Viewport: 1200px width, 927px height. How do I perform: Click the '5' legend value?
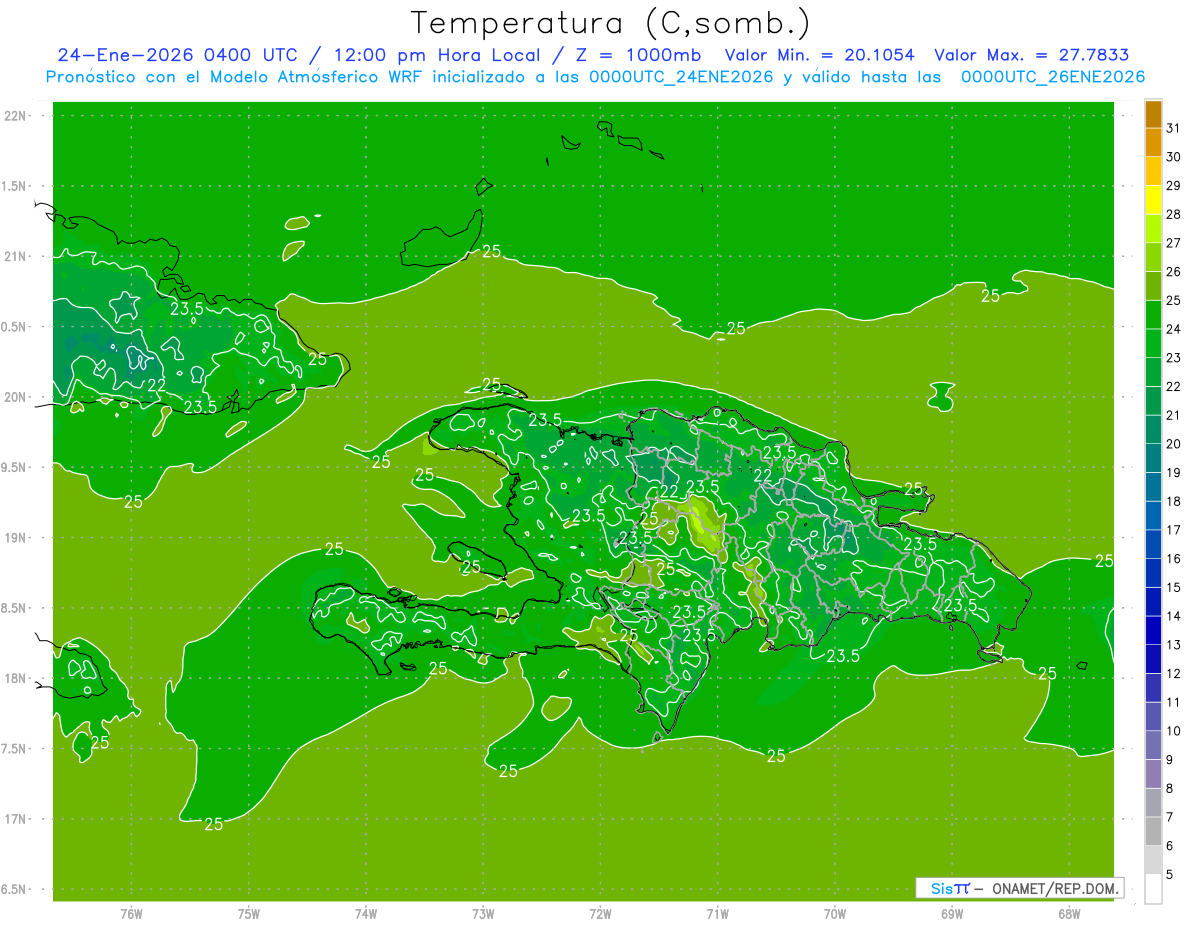pyautogui.click(x=1170, y=875)
